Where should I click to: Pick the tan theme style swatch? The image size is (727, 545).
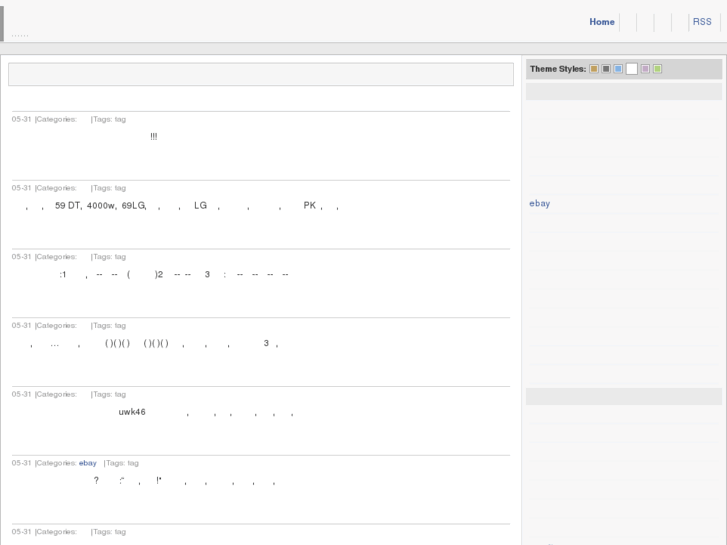(x=594, y=69)
